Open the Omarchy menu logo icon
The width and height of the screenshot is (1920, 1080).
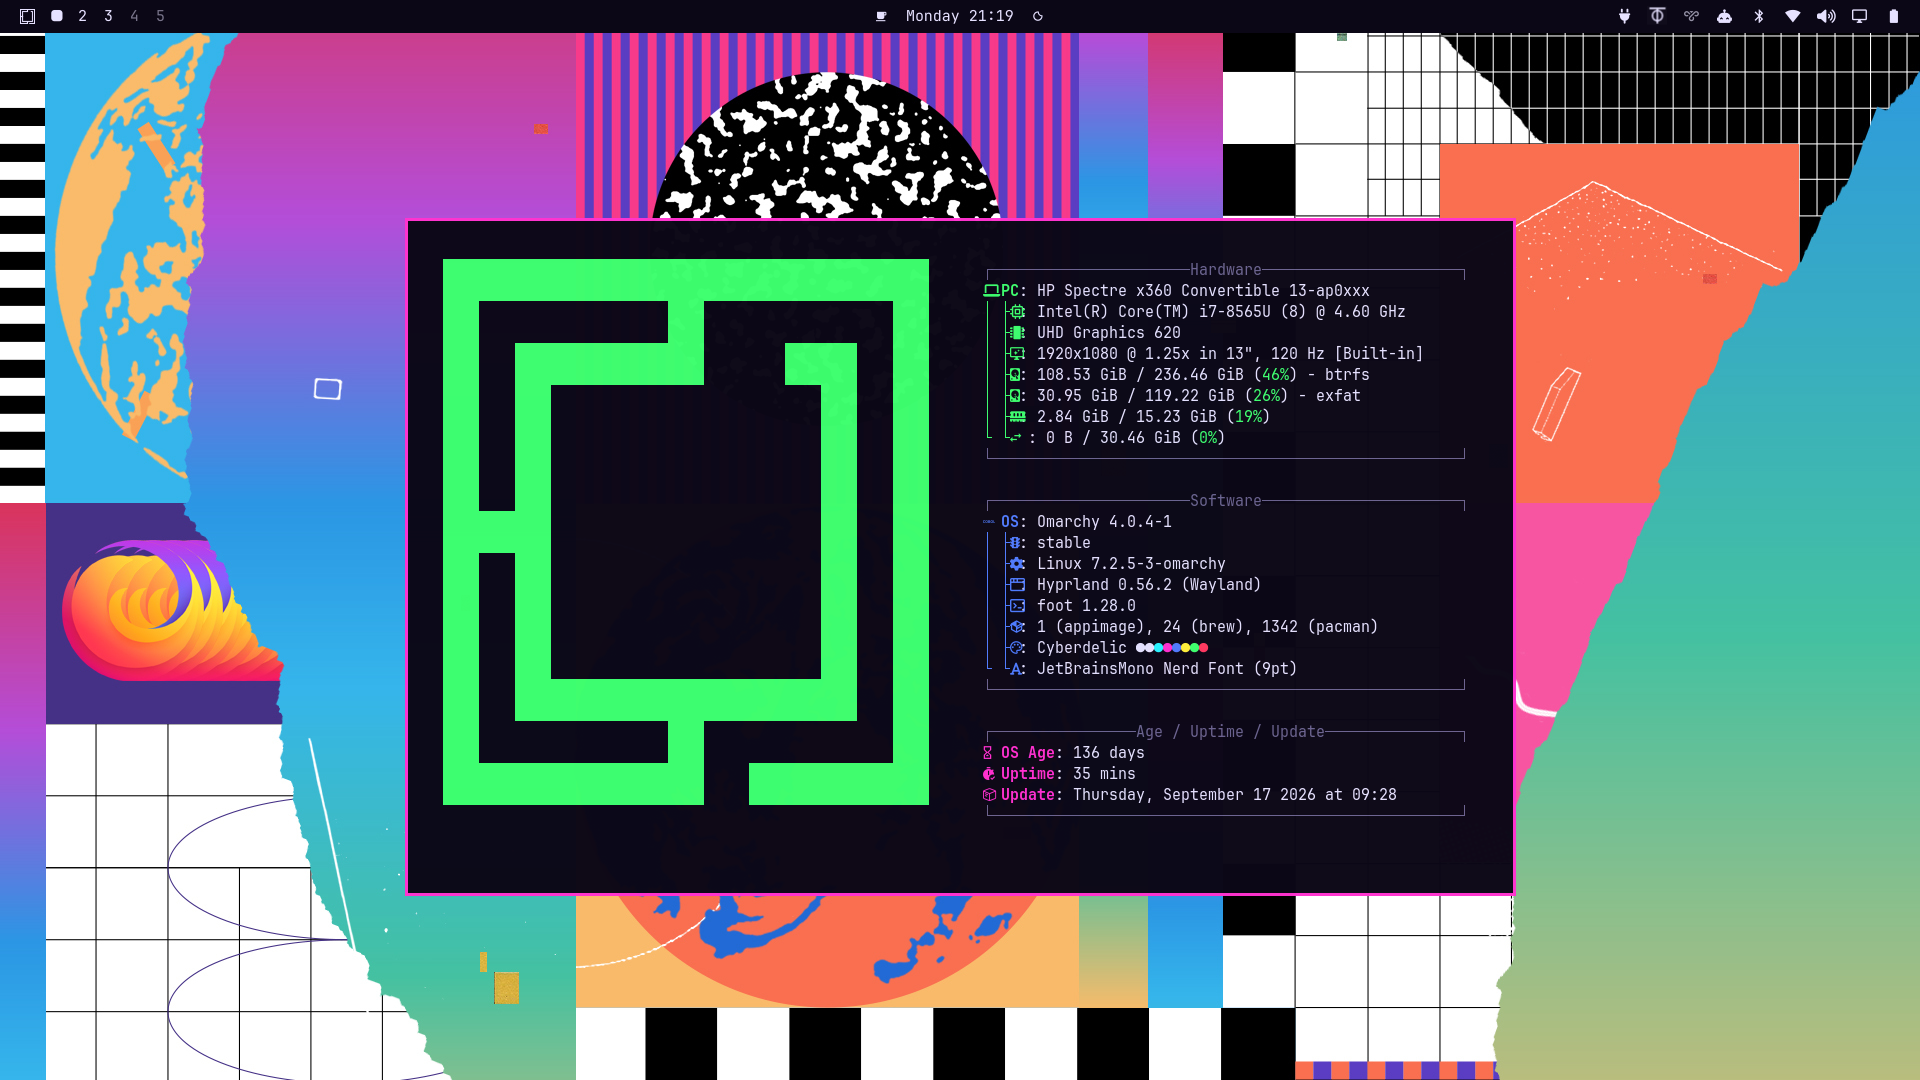[27, 16]
